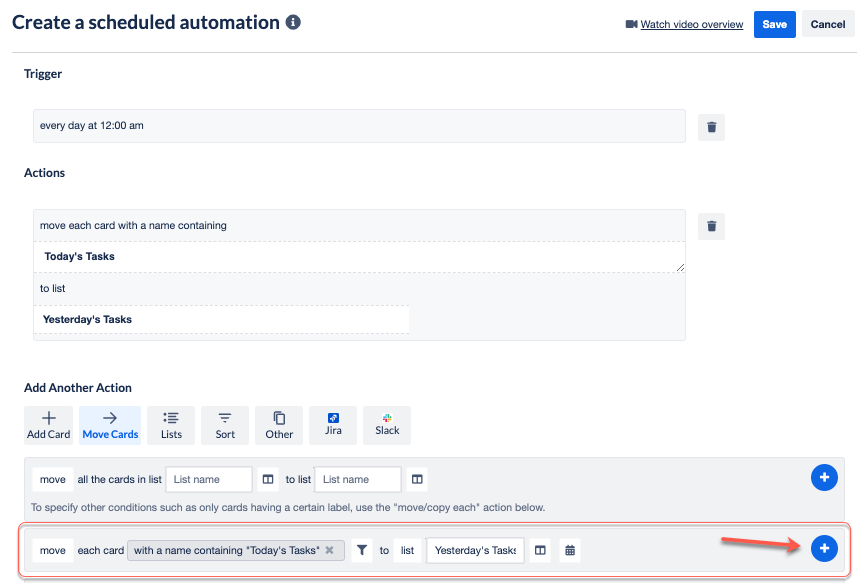Screen dimensions: 864x583
Task: Click the source List name input field
Action: pos(209,479)
